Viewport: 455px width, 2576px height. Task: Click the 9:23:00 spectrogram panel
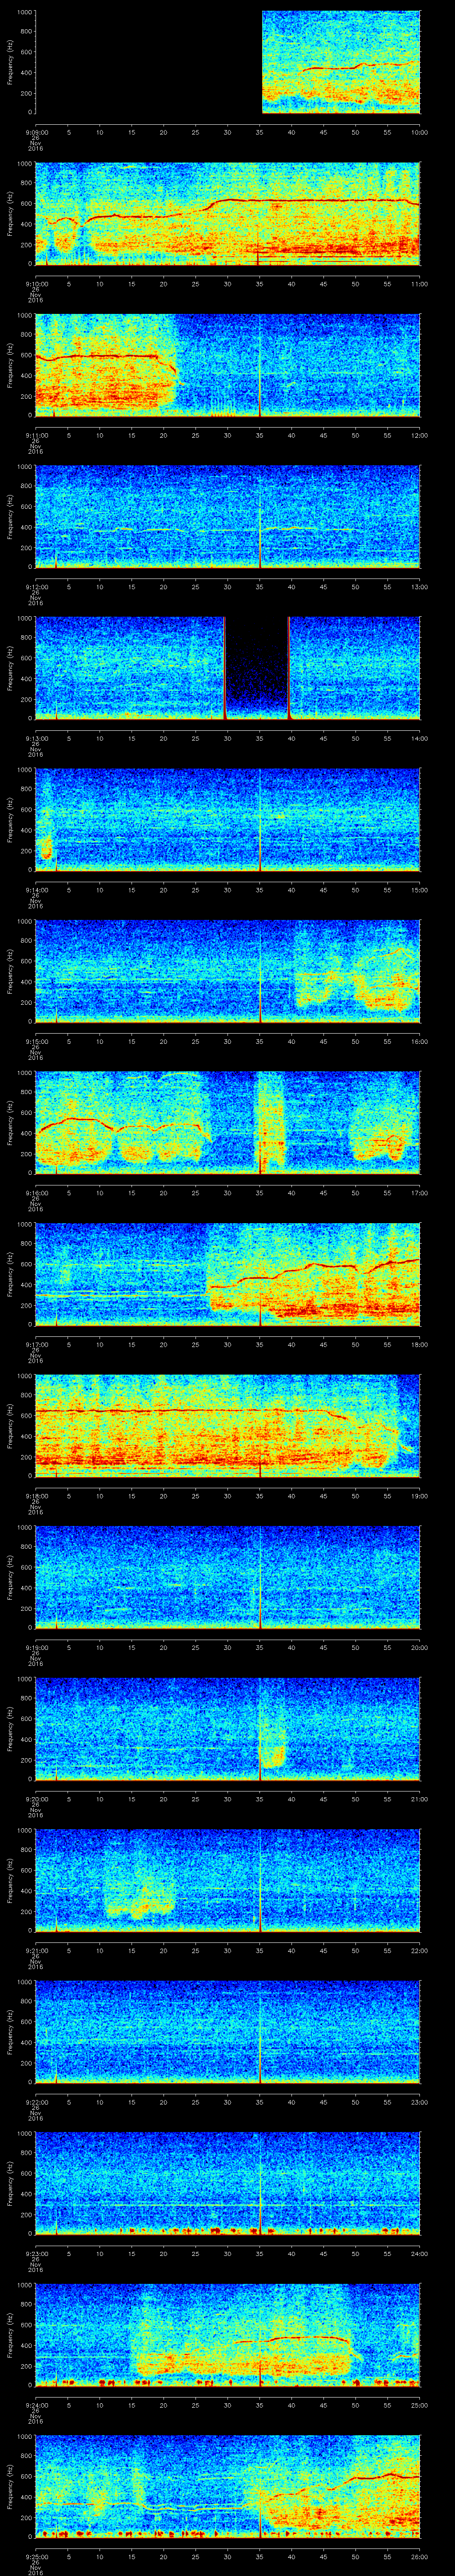[x=227, y=2183]
